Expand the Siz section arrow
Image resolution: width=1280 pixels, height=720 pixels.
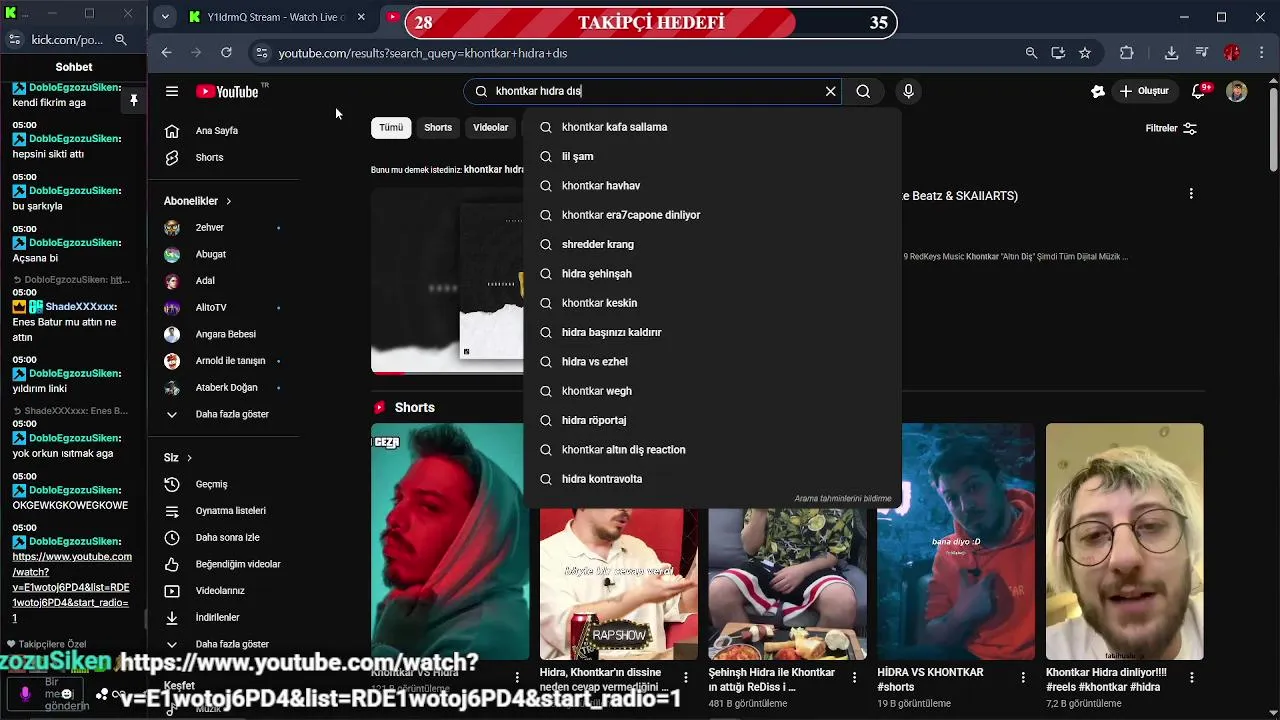[x=189, y=458]
